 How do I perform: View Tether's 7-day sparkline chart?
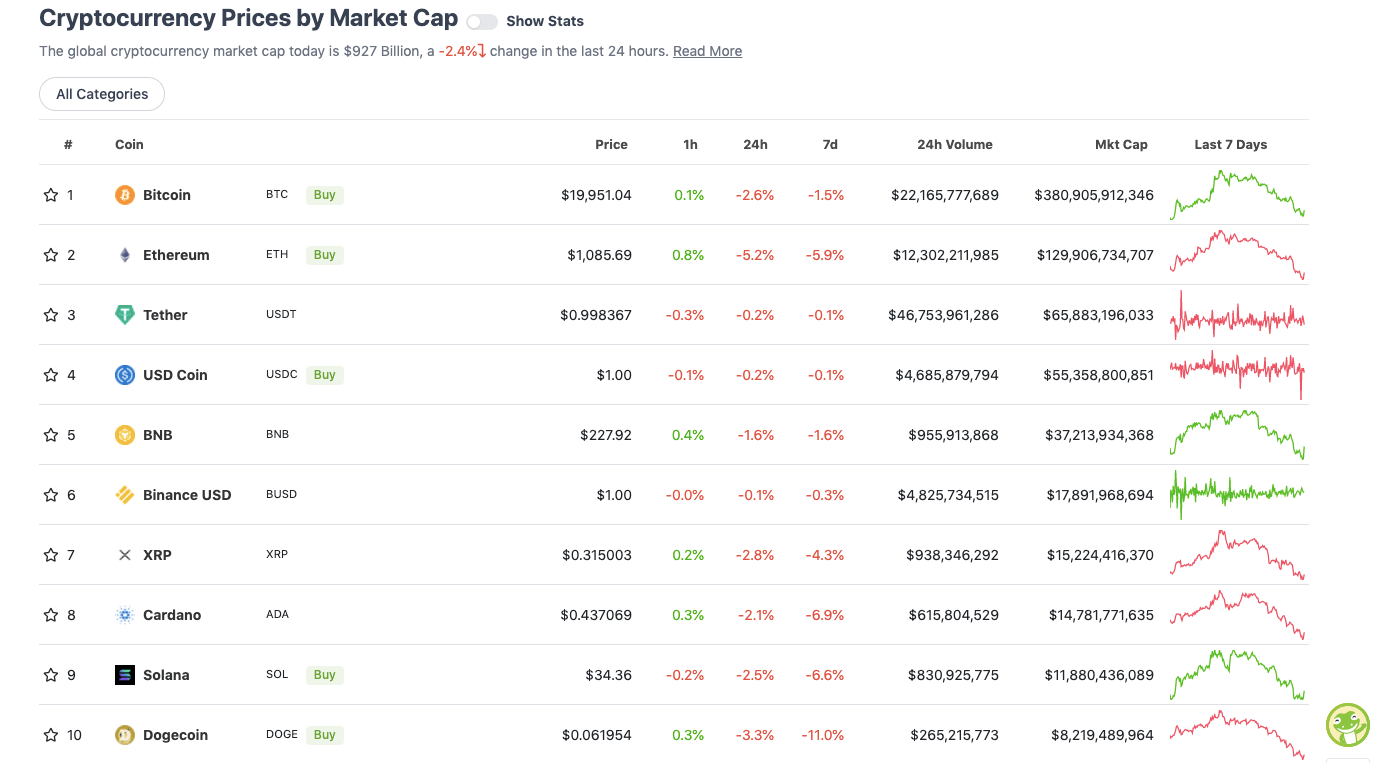click(1237, 315)
